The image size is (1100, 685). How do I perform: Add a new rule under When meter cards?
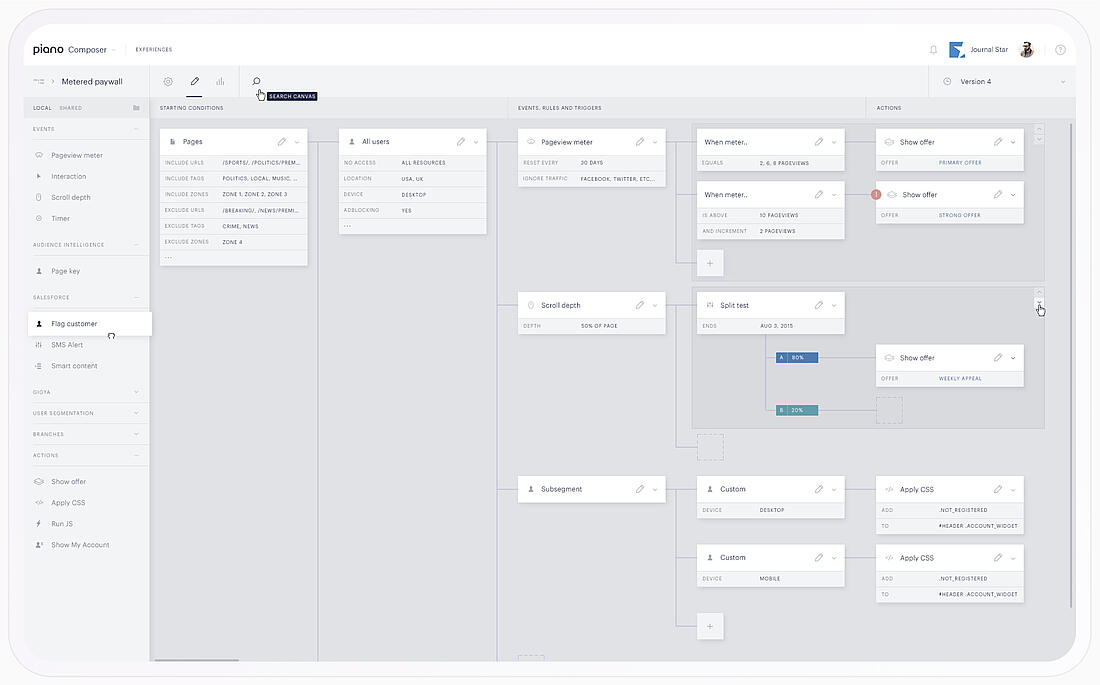tap(710, 263)
